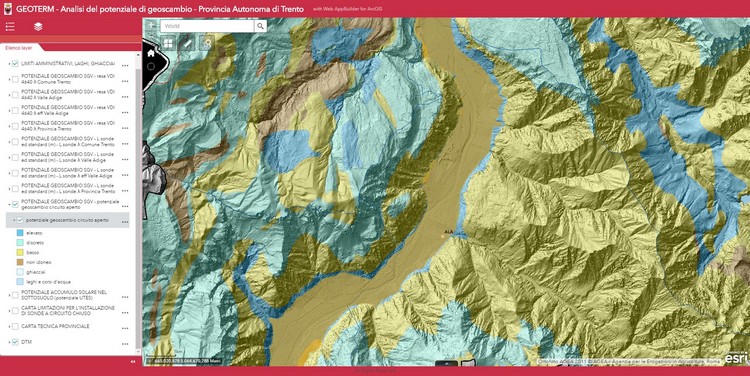Click the World search input field

click(x=208, y=26)
